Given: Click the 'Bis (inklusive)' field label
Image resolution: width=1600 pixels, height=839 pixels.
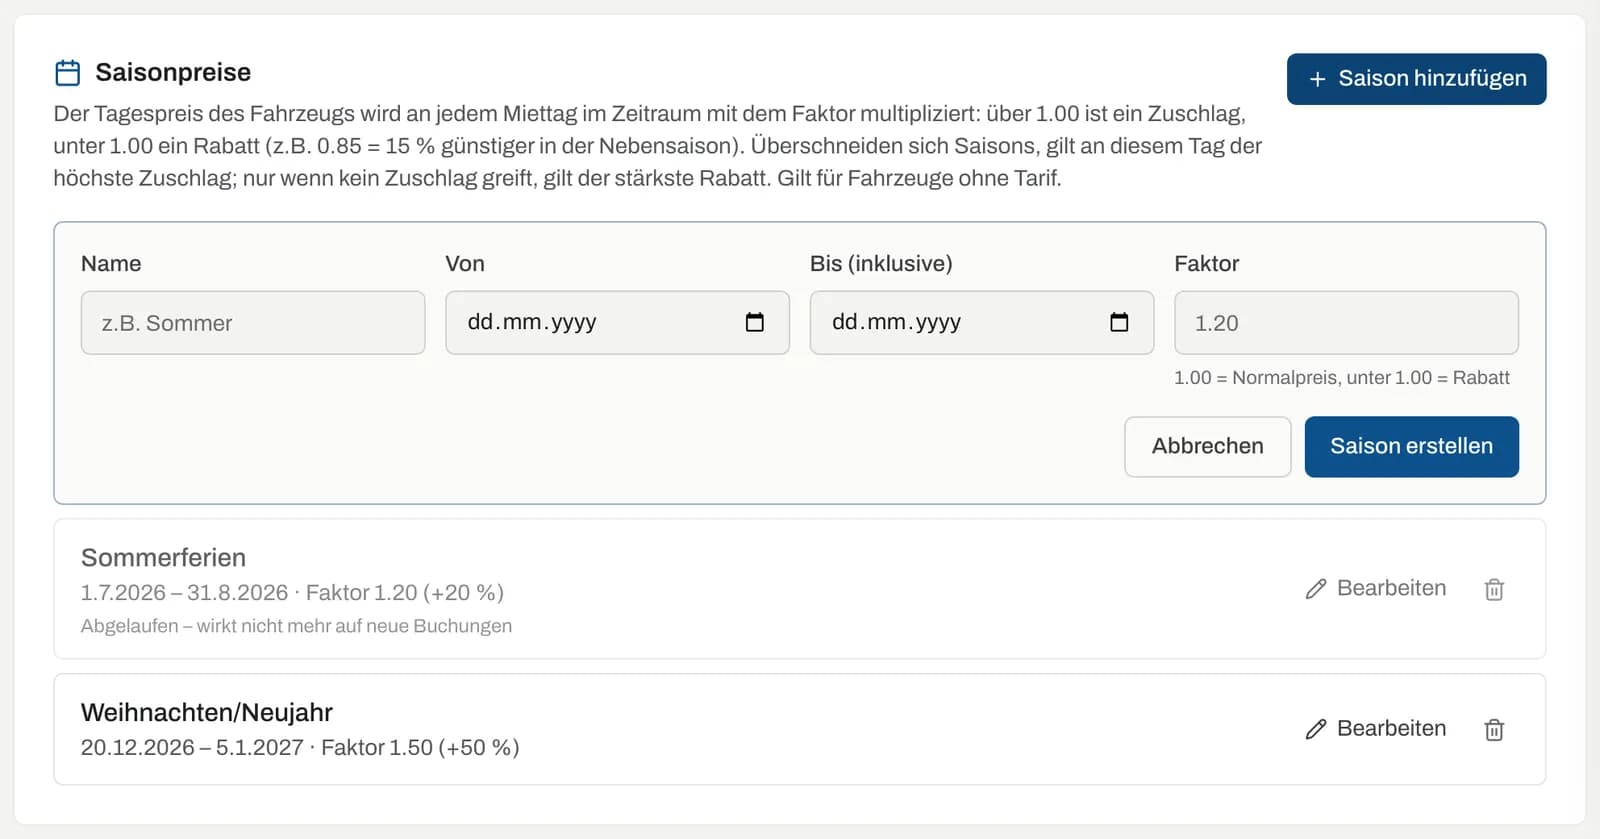Looking at the screenshot, I should coord(881,263).
